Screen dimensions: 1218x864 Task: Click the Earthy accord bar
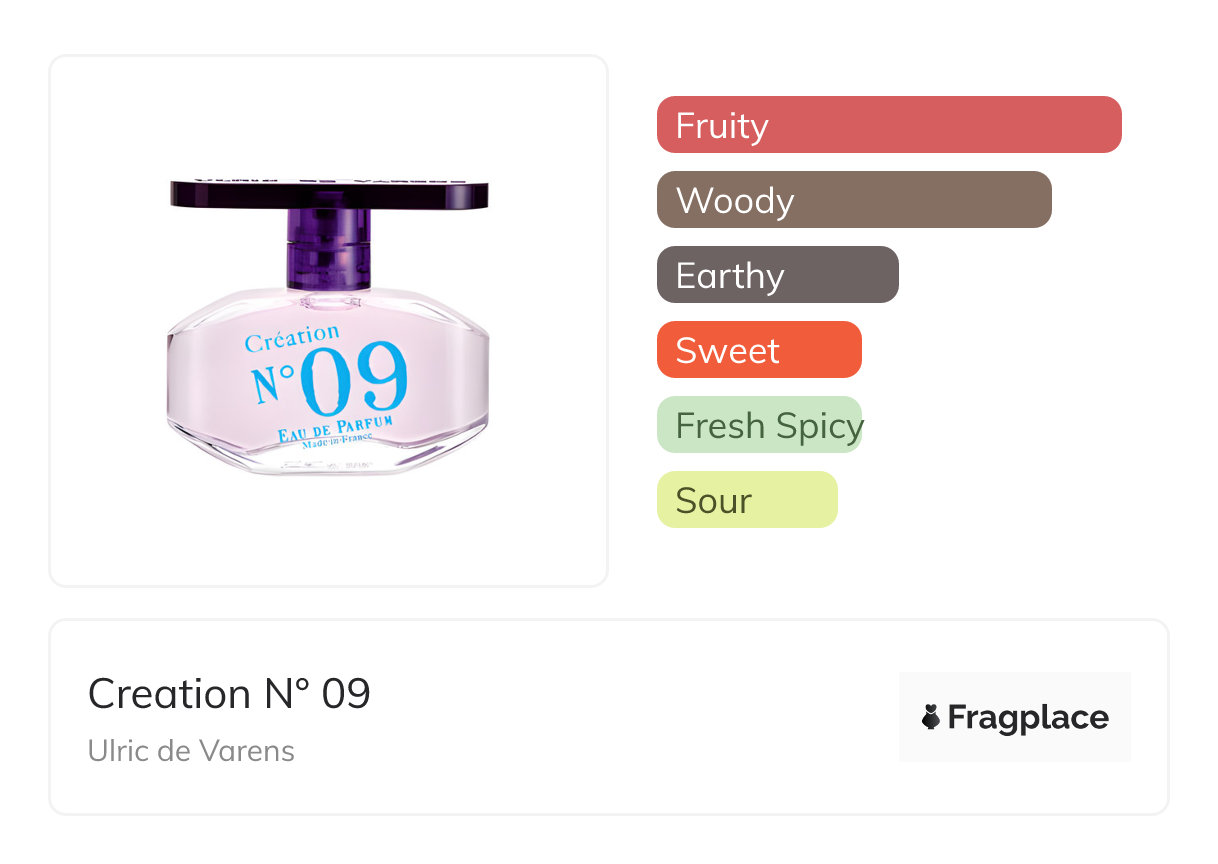(778, 275)
